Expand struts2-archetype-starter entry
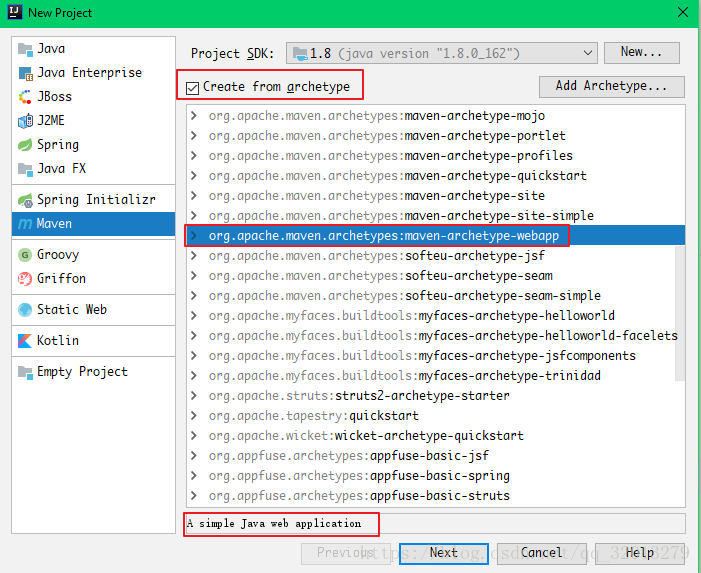This screenshot has height=573, width=701. tap(194, 396)
